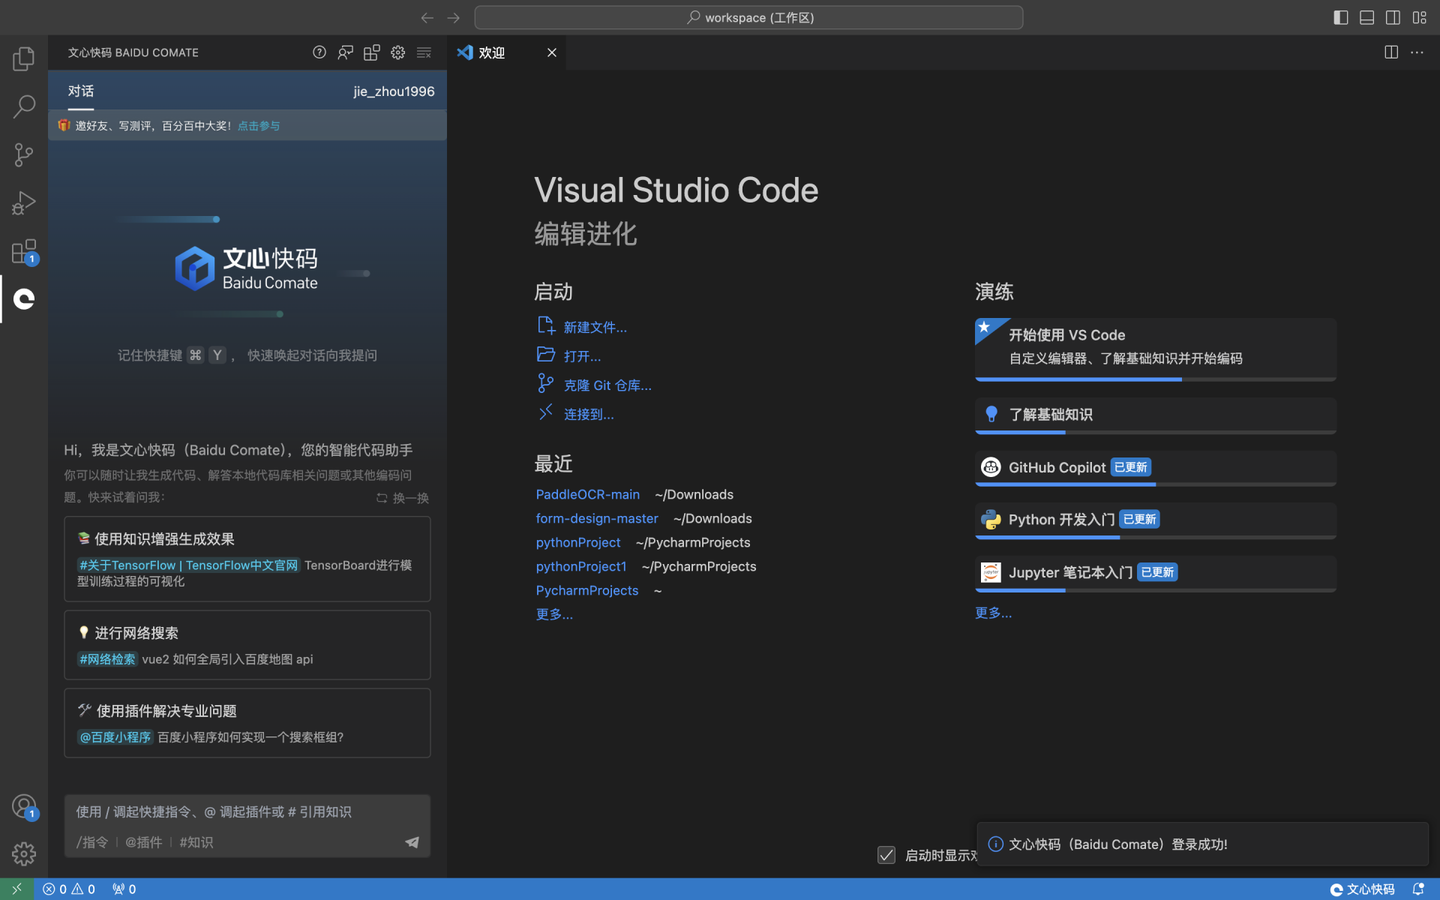Click the @插件 shortcut below input
The width and height of the screenshot is (1440, 900).
coord(143,842)
